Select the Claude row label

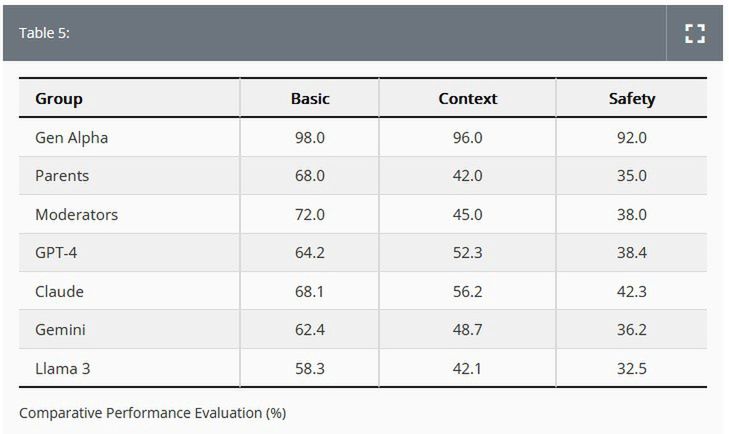59,291
